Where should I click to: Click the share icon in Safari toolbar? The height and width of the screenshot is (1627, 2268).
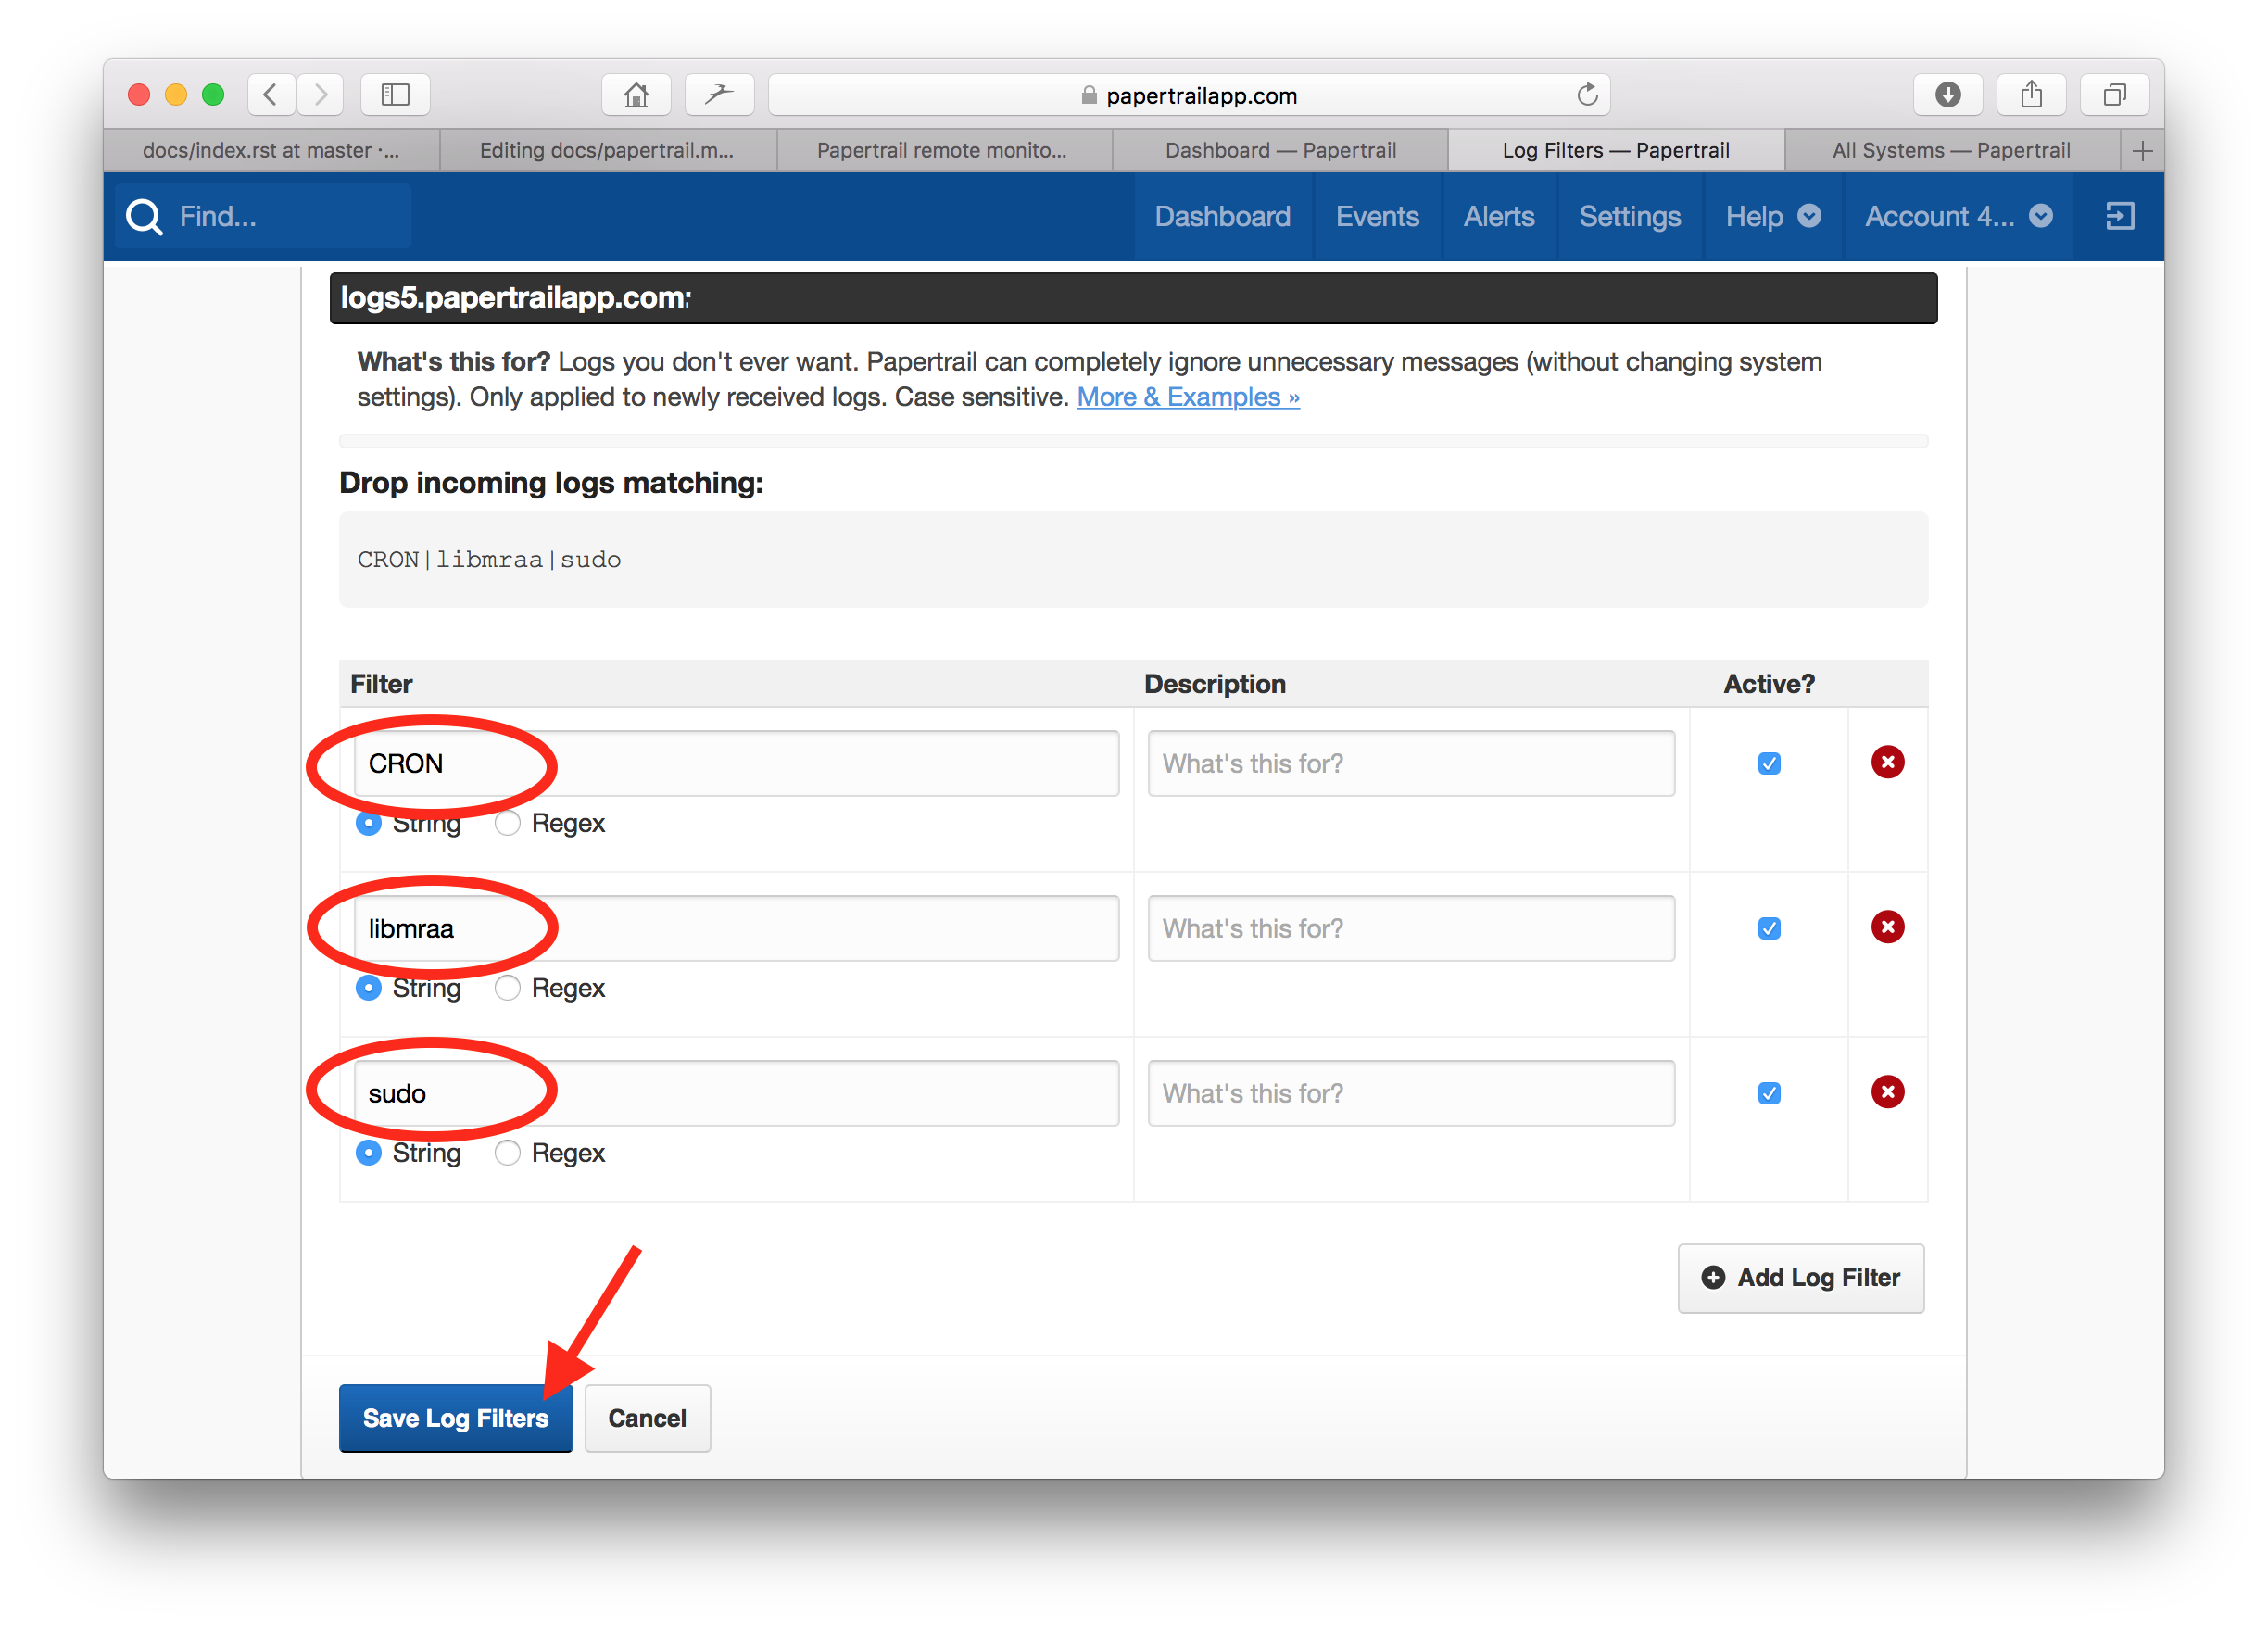click(2031, 95)
